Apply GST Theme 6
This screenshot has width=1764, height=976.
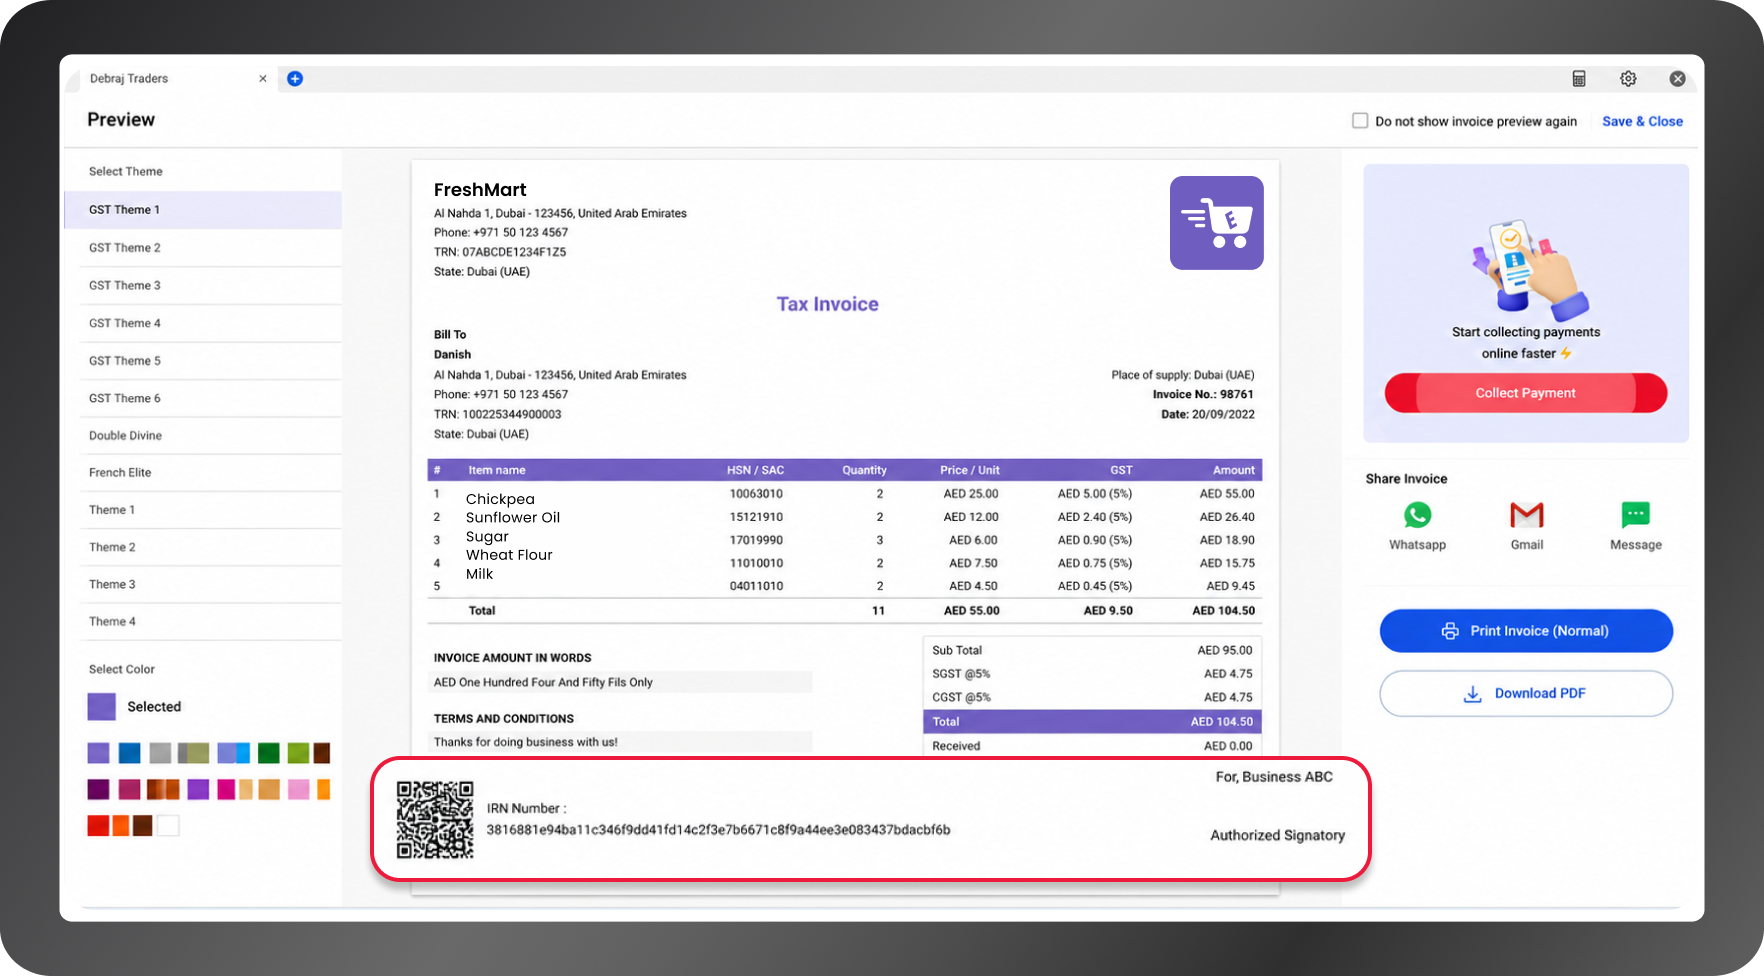point(210,398)
